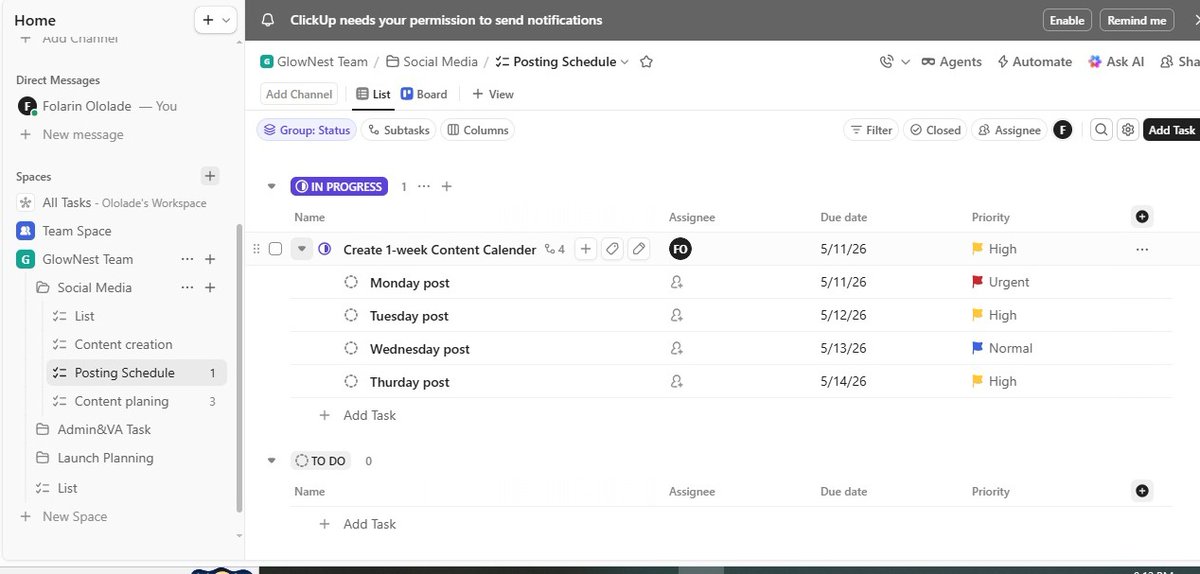Click the add View tab
The width and height of the screenshot is (1200, 574).
[493, 94]
